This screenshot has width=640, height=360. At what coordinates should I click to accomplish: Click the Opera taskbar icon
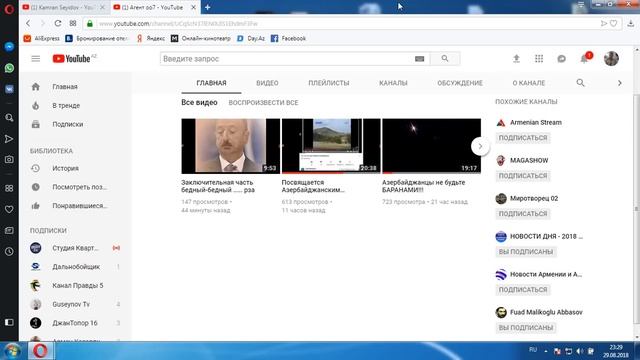coord(40,351)
